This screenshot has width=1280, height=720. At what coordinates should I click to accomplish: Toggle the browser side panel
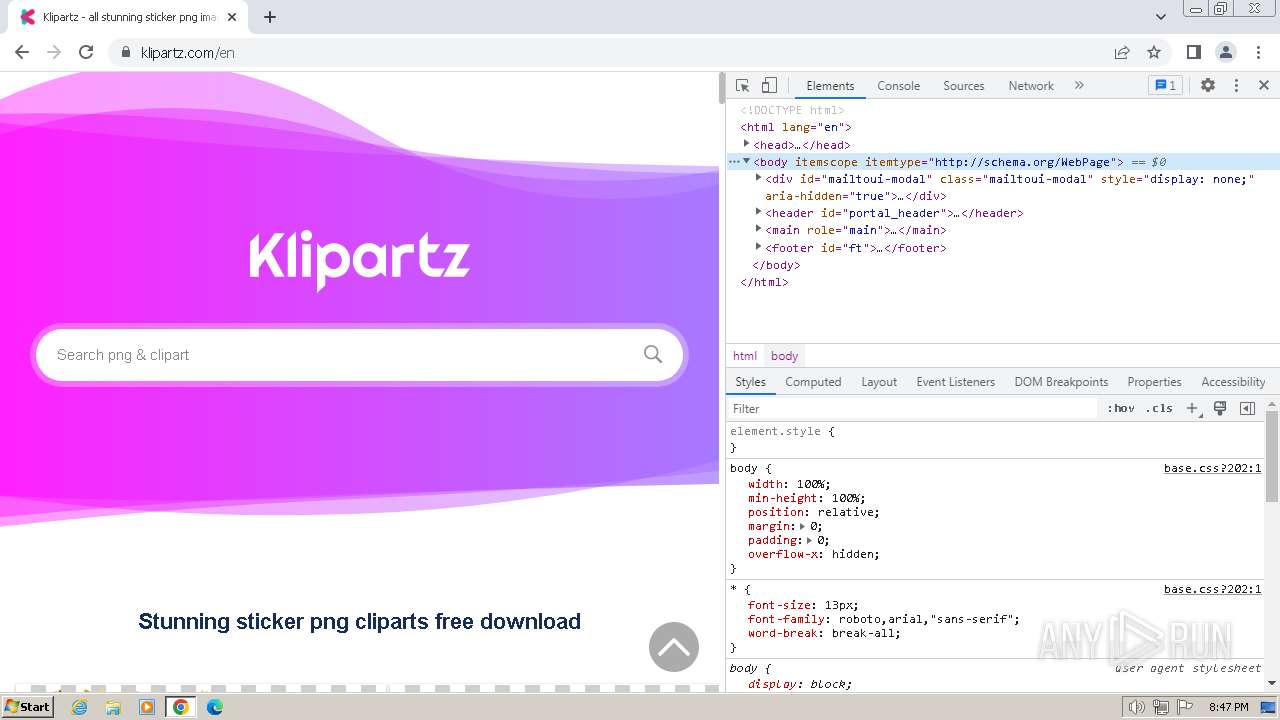click(1193, 52)
